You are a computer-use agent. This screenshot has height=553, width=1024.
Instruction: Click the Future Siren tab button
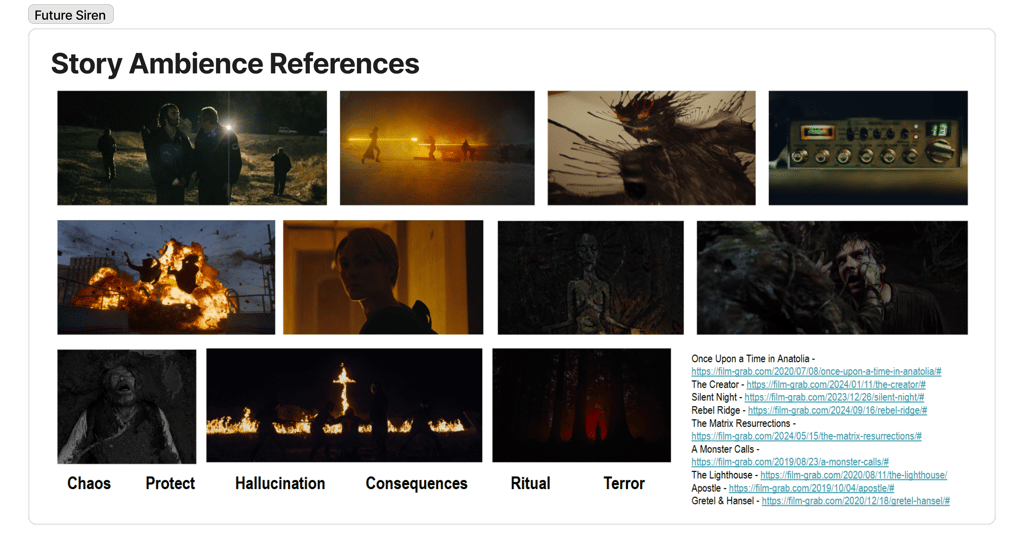[x=71, y=14]
